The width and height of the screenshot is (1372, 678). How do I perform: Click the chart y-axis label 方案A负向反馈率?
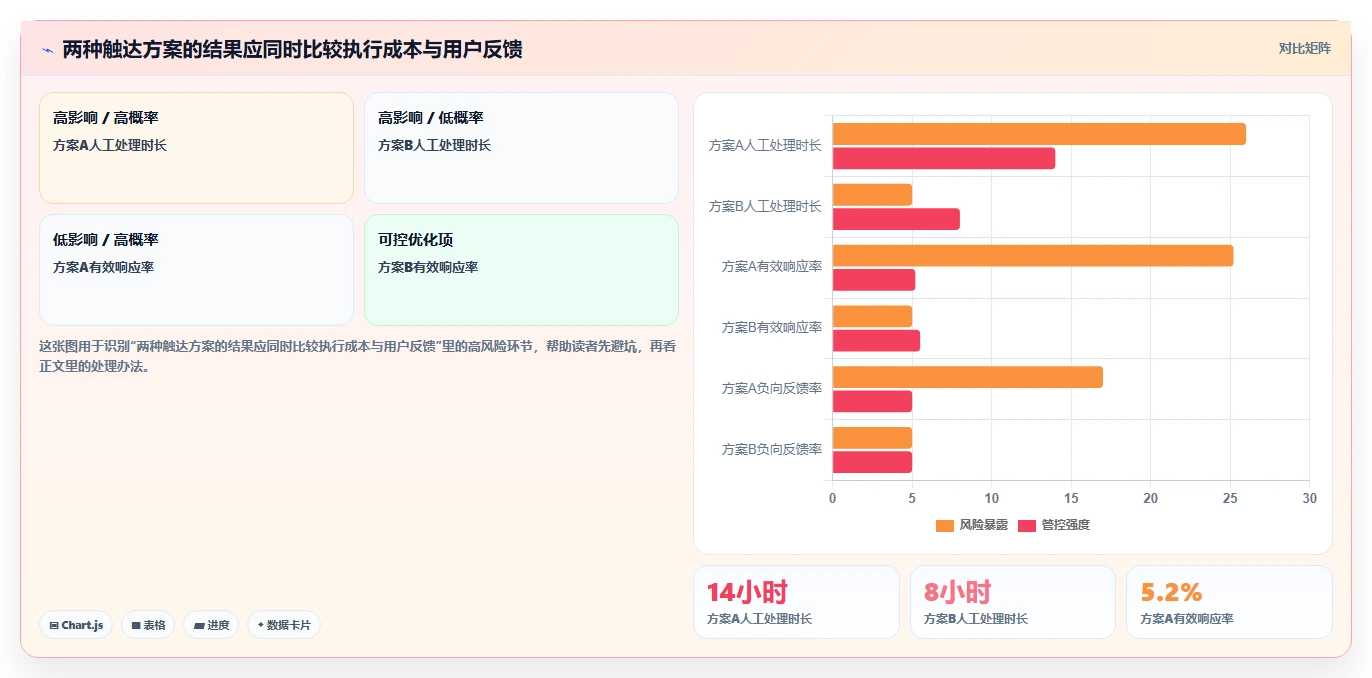click(772, 389)
